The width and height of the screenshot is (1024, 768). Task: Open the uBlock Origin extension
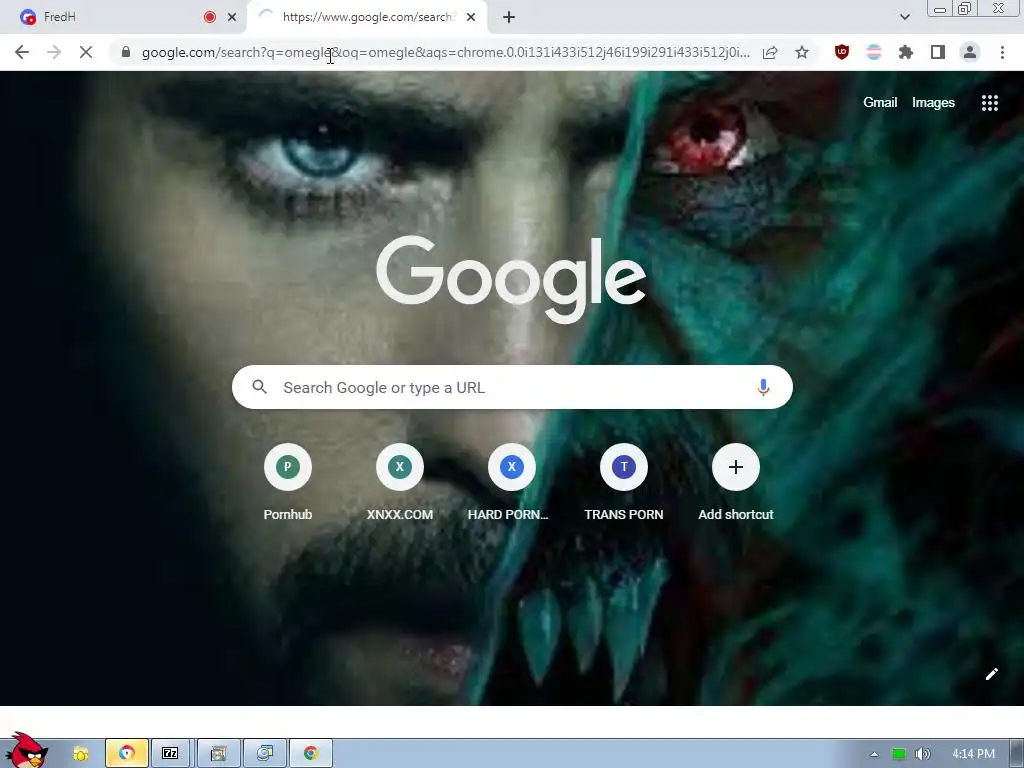842,52
